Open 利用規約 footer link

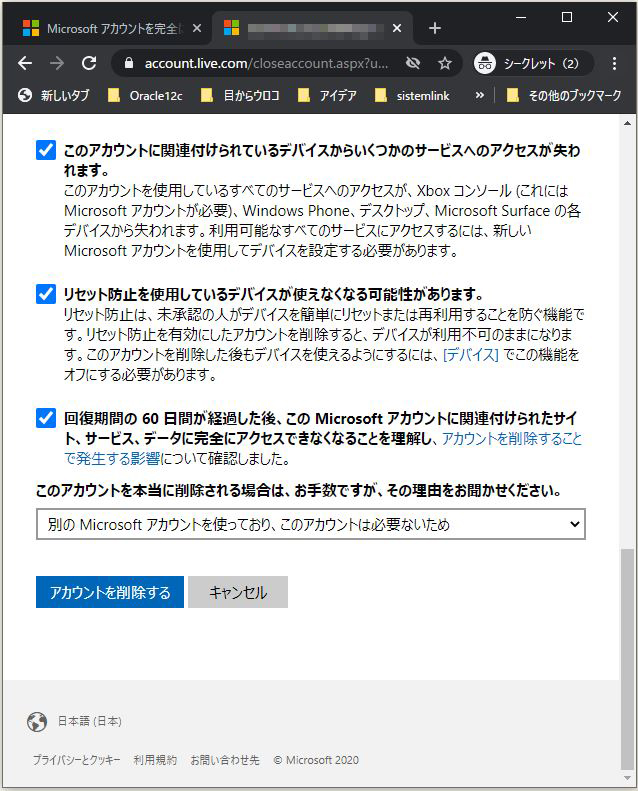pos(155,760)
